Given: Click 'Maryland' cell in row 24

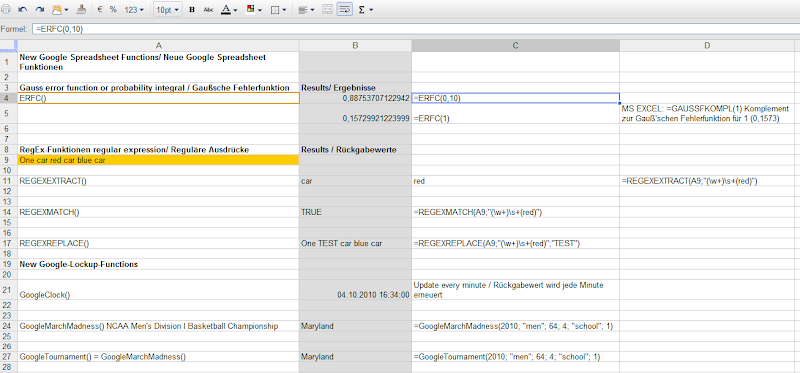Looking at the screenshot, I should point(355,326).
